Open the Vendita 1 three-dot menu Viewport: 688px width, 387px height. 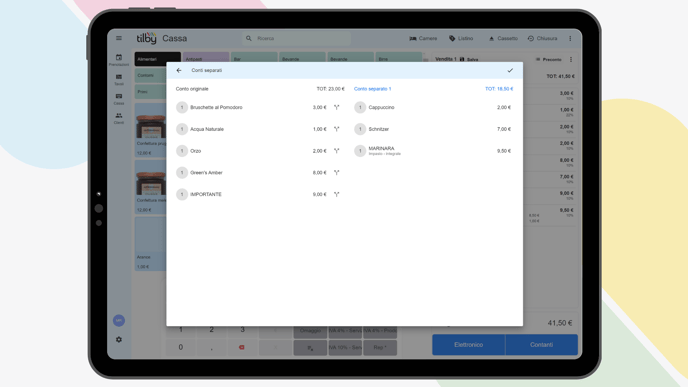(571, 59)
